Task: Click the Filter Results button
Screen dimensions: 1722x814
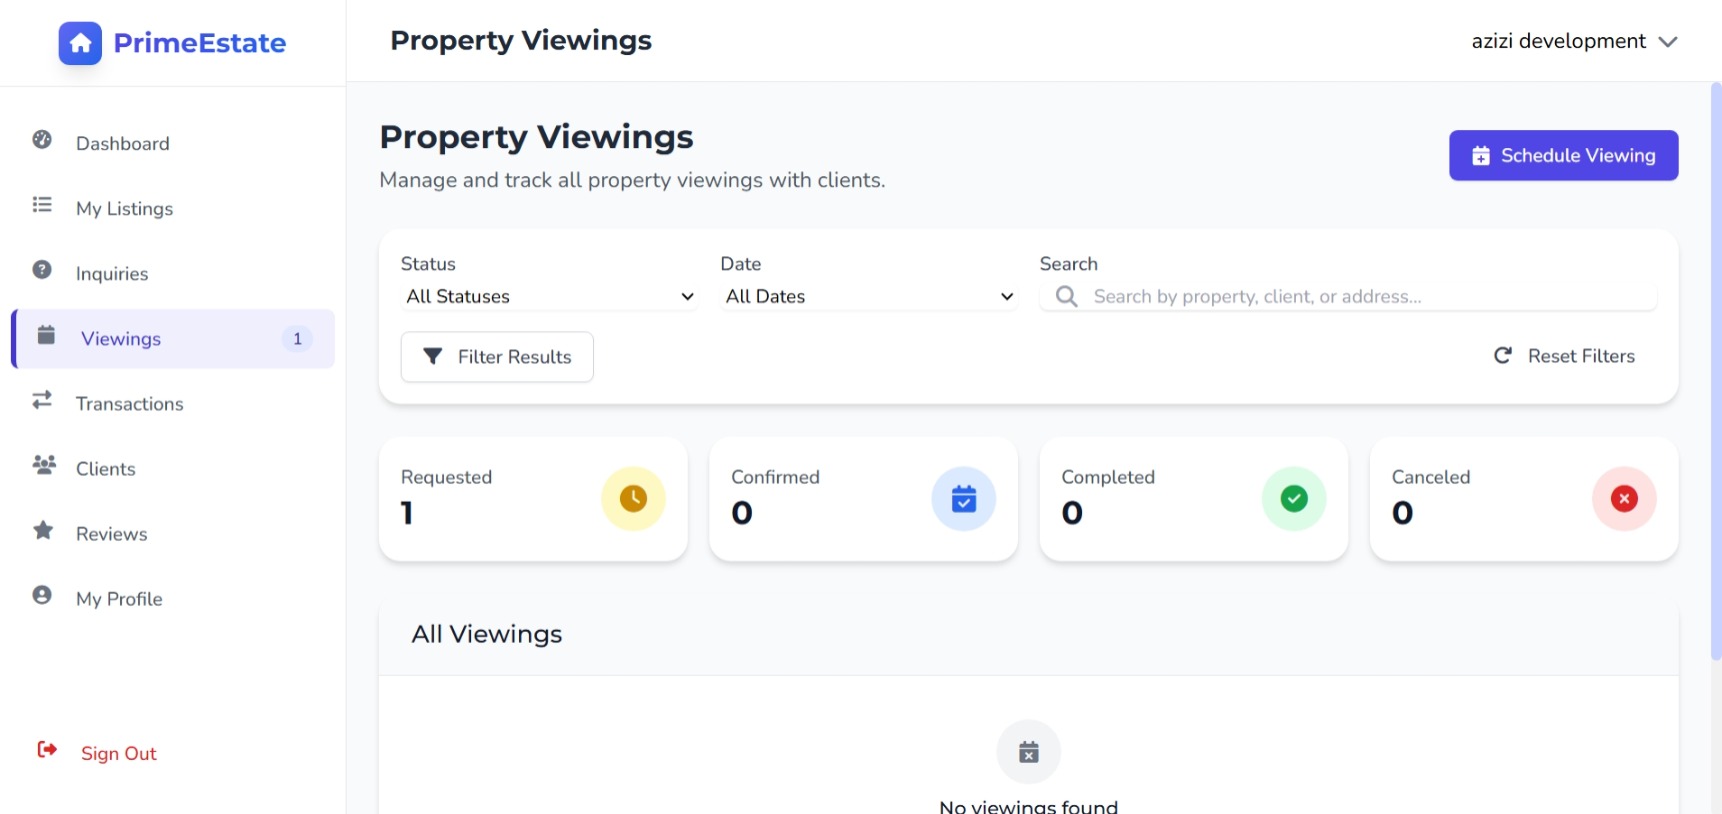Action: pyautogui.click(x=497, y=357)
